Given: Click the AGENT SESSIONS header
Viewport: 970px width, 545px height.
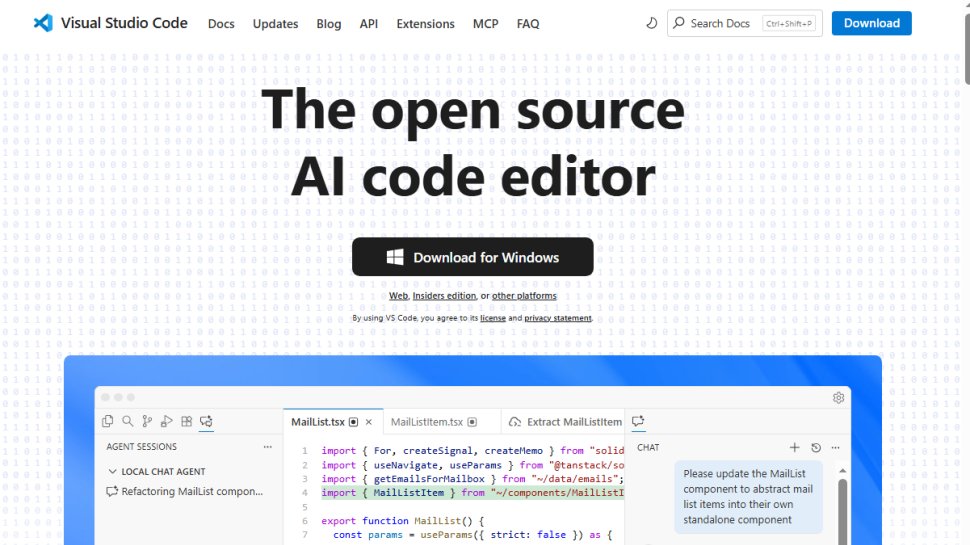Looking at the screenshot, I should click(142, 447).
